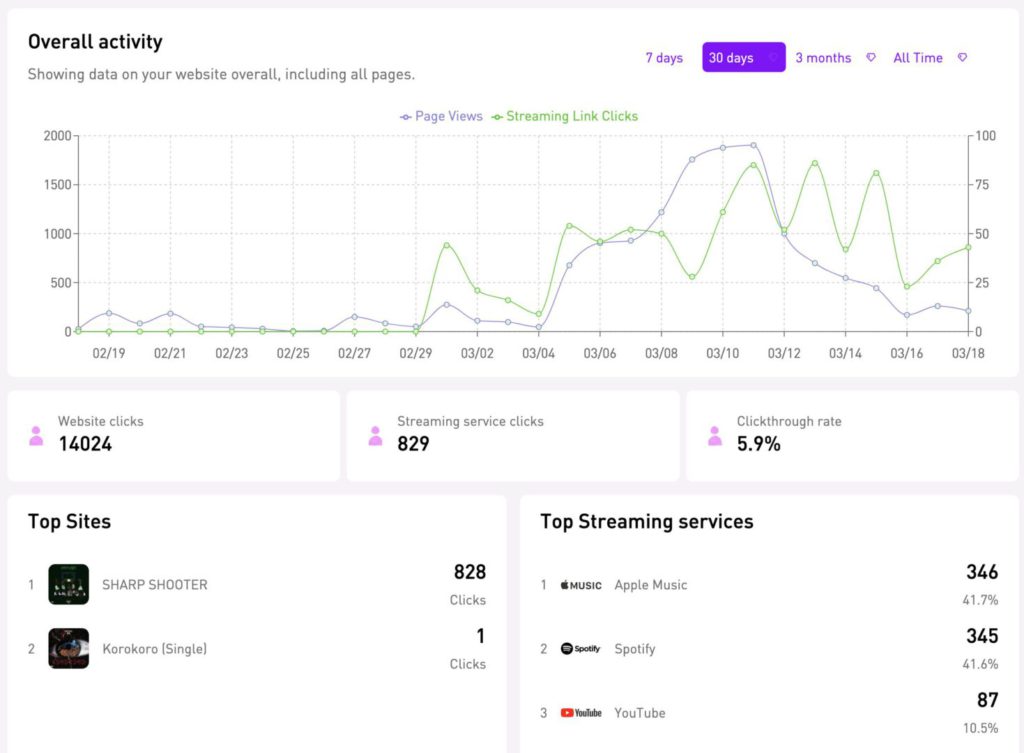Click the Korokoro album artwork
This screenshot has width=1024, height=753.
coord(68,648)
